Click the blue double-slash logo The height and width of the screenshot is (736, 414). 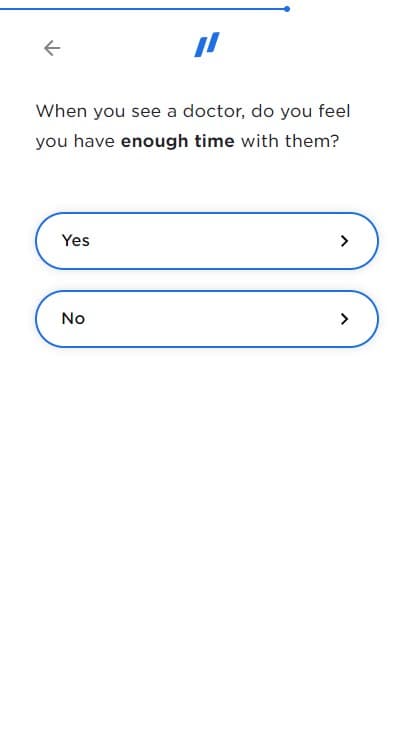207,45
